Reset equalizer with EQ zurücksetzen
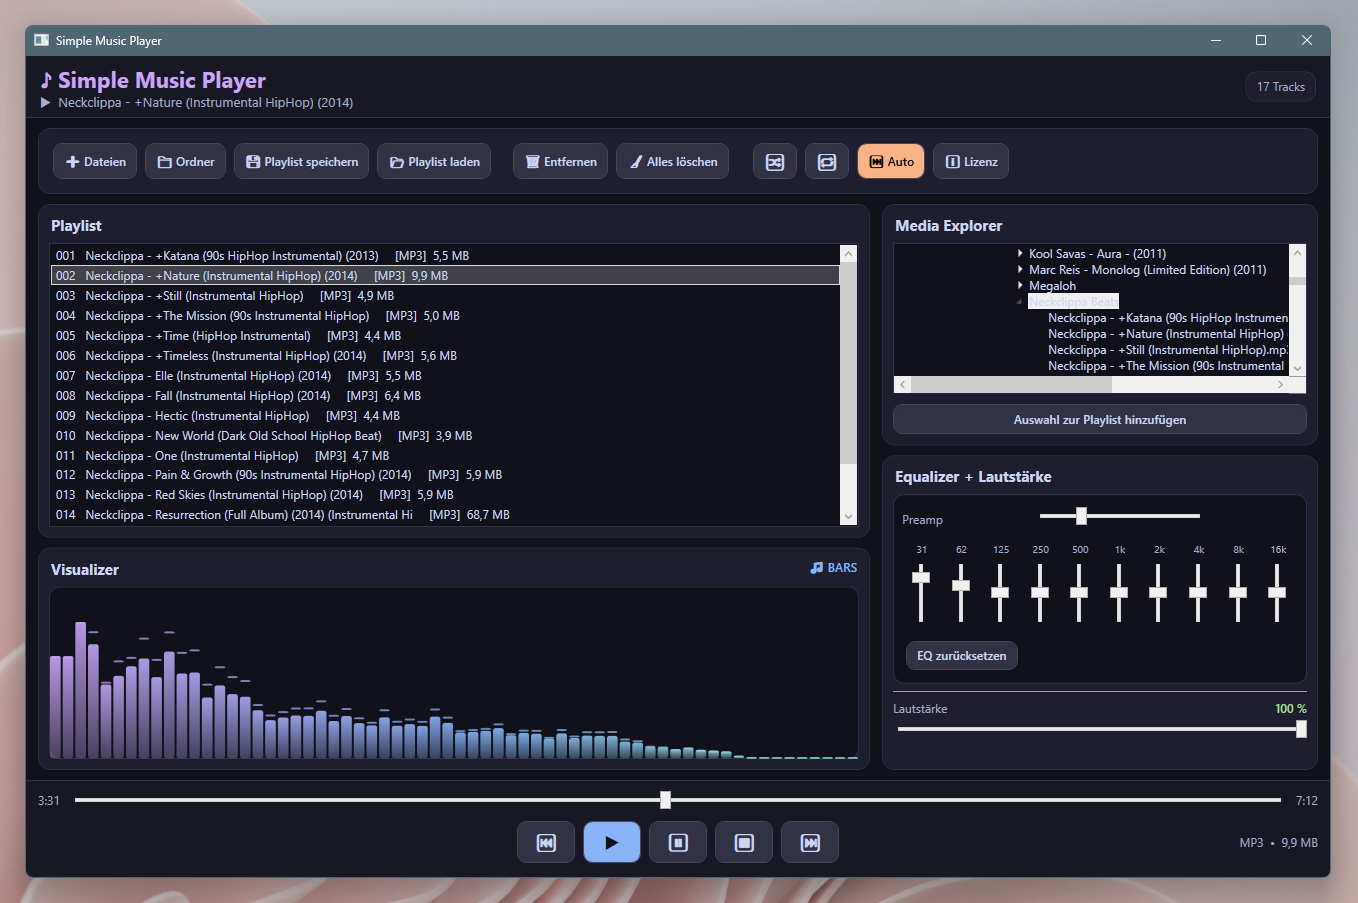The height and width of the screenshot is (903, 1358). tap(961, 656)
